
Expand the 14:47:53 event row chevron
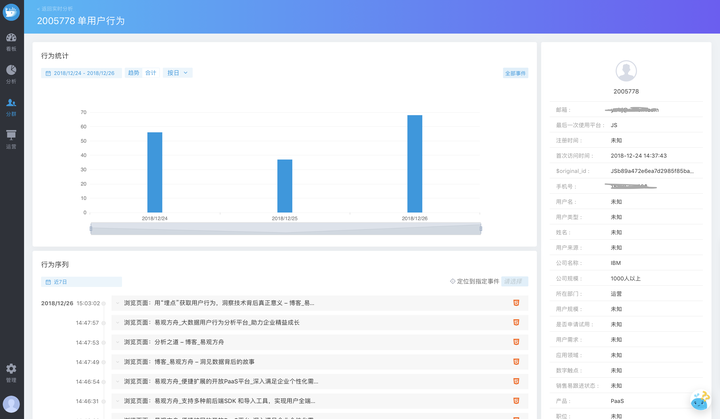point(118,342)
